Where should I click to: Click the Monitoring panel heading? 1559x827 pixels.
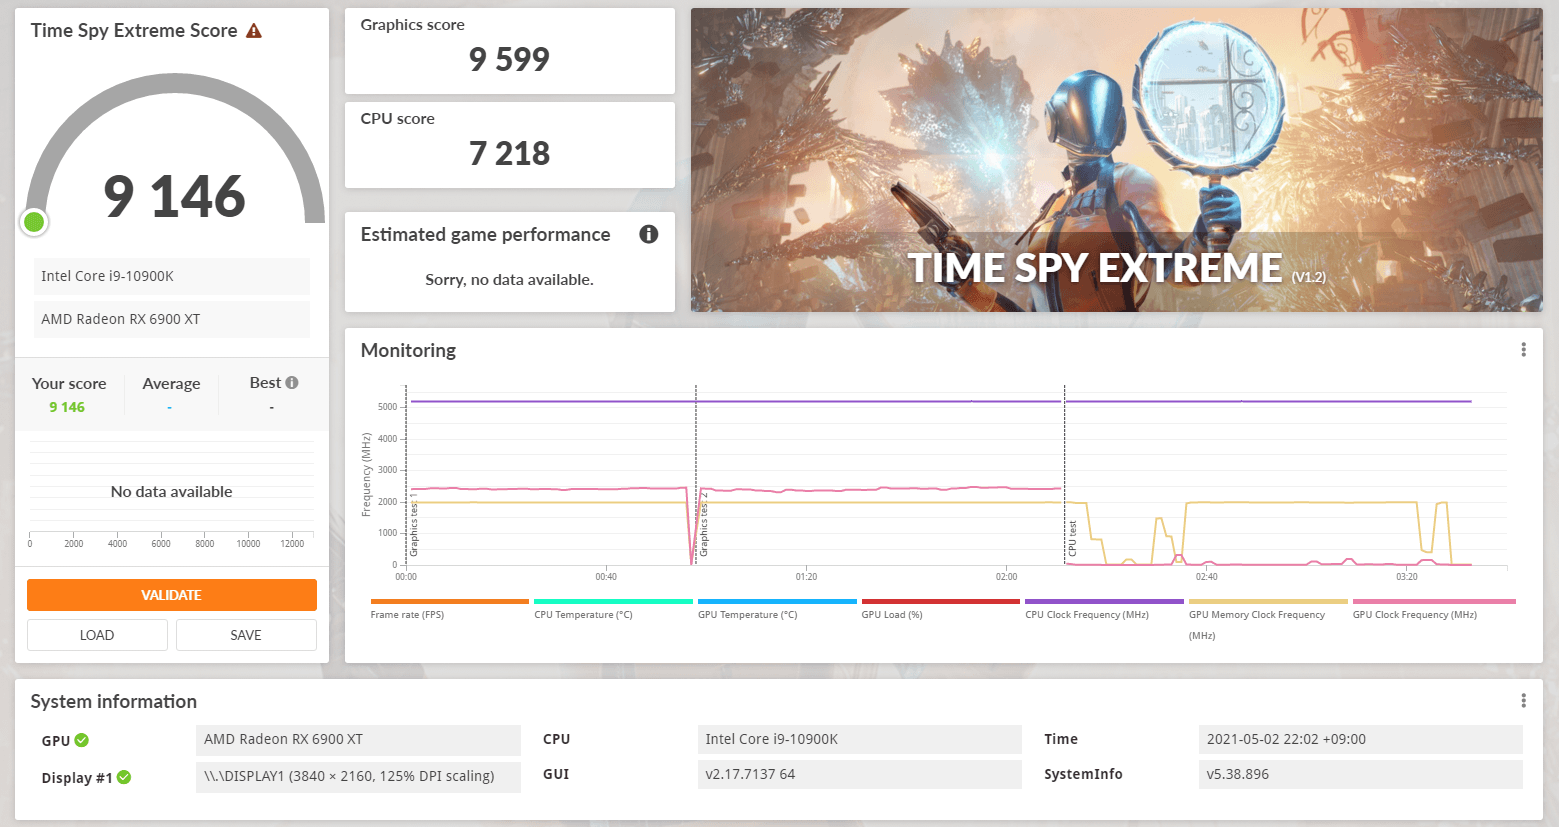click(408, 350)
